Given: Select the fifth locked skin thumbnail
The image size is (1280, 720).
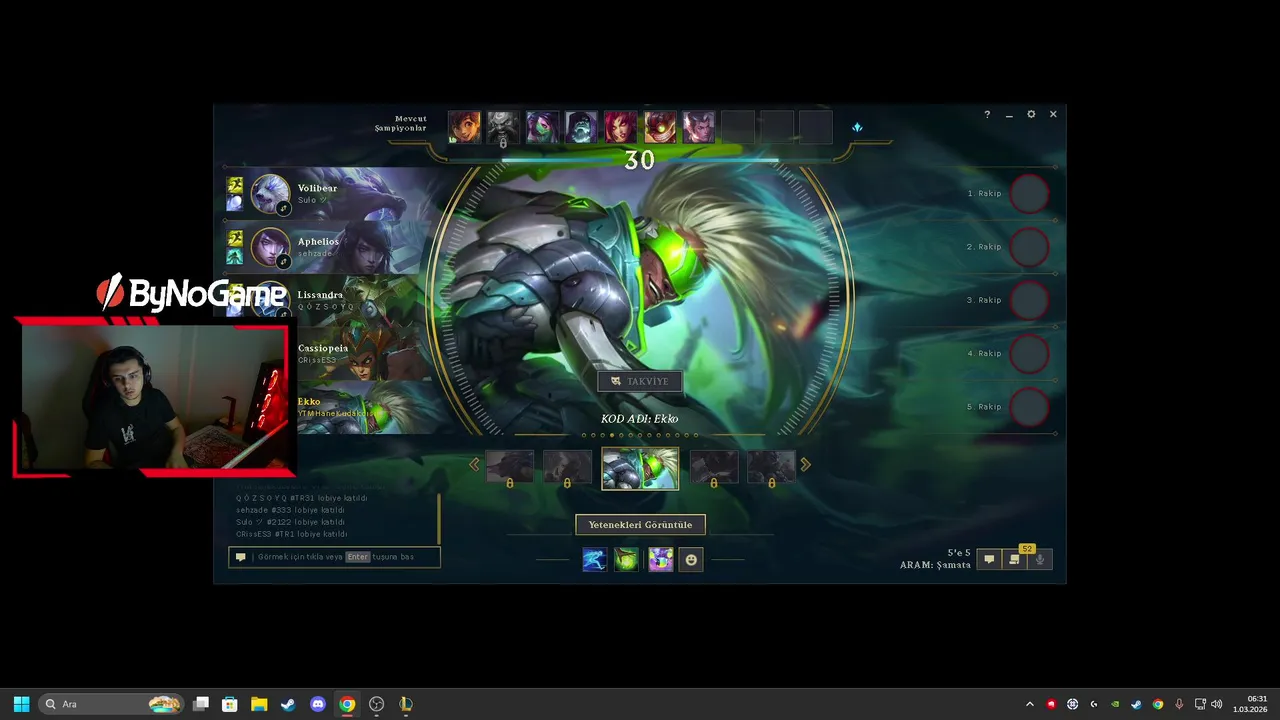Looking at the screenshot, I should coord(771,467).
